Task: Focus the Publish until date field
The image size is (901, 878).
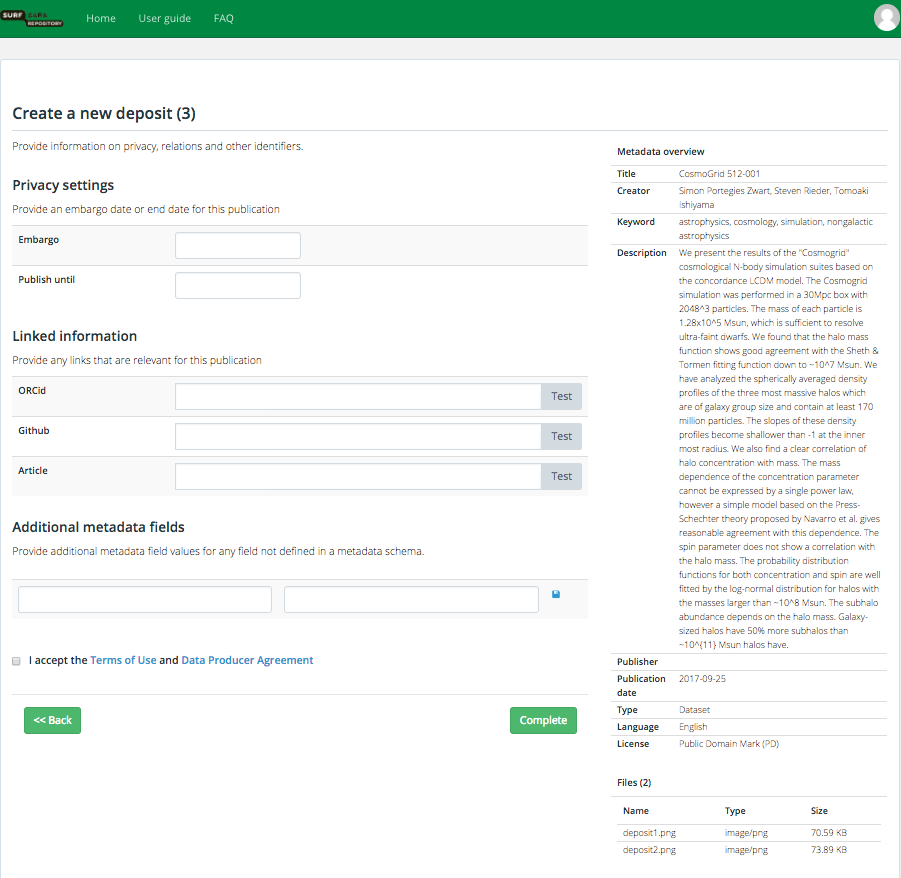Action: tap(238, 286)
